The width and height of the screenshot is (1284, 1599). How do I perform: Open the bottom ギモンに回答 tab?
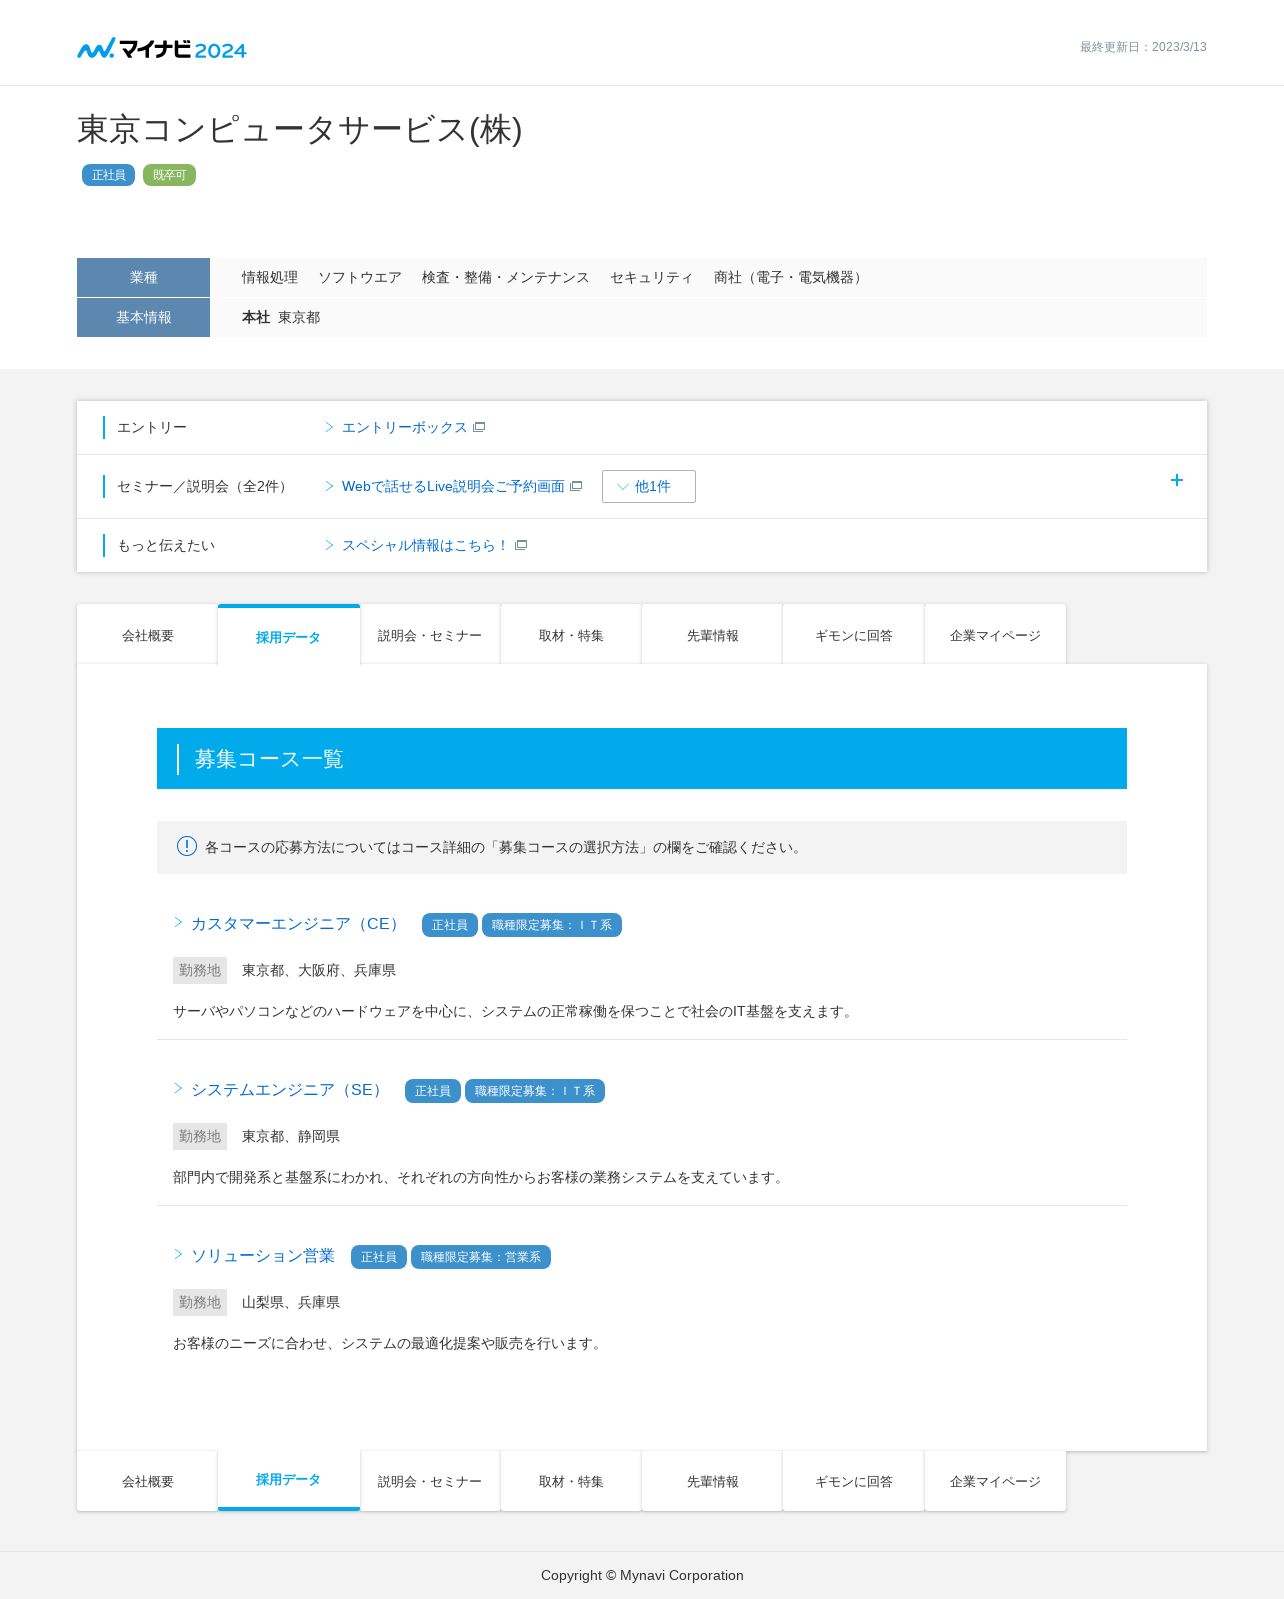pyautogui.click(x=853, y=1481)
